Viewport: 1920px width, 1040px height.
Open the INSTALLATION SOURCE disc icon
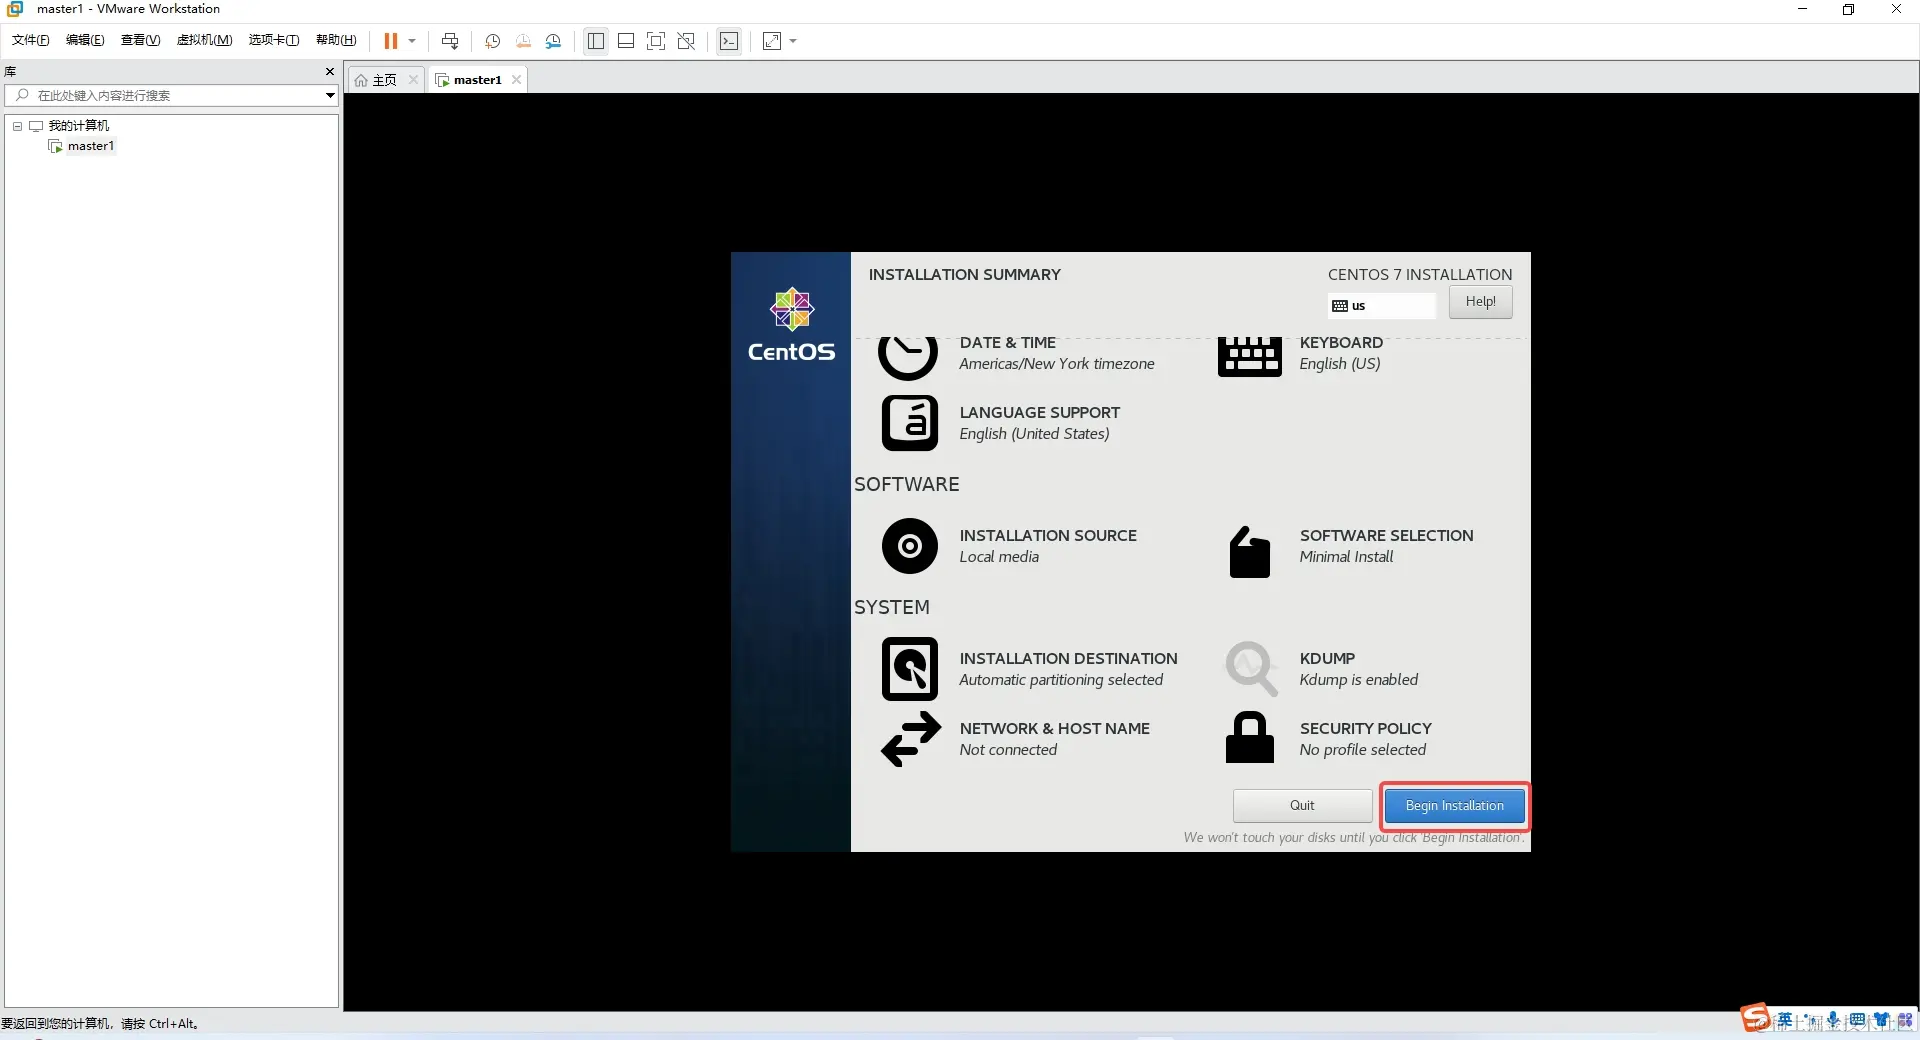coord(909,546)
